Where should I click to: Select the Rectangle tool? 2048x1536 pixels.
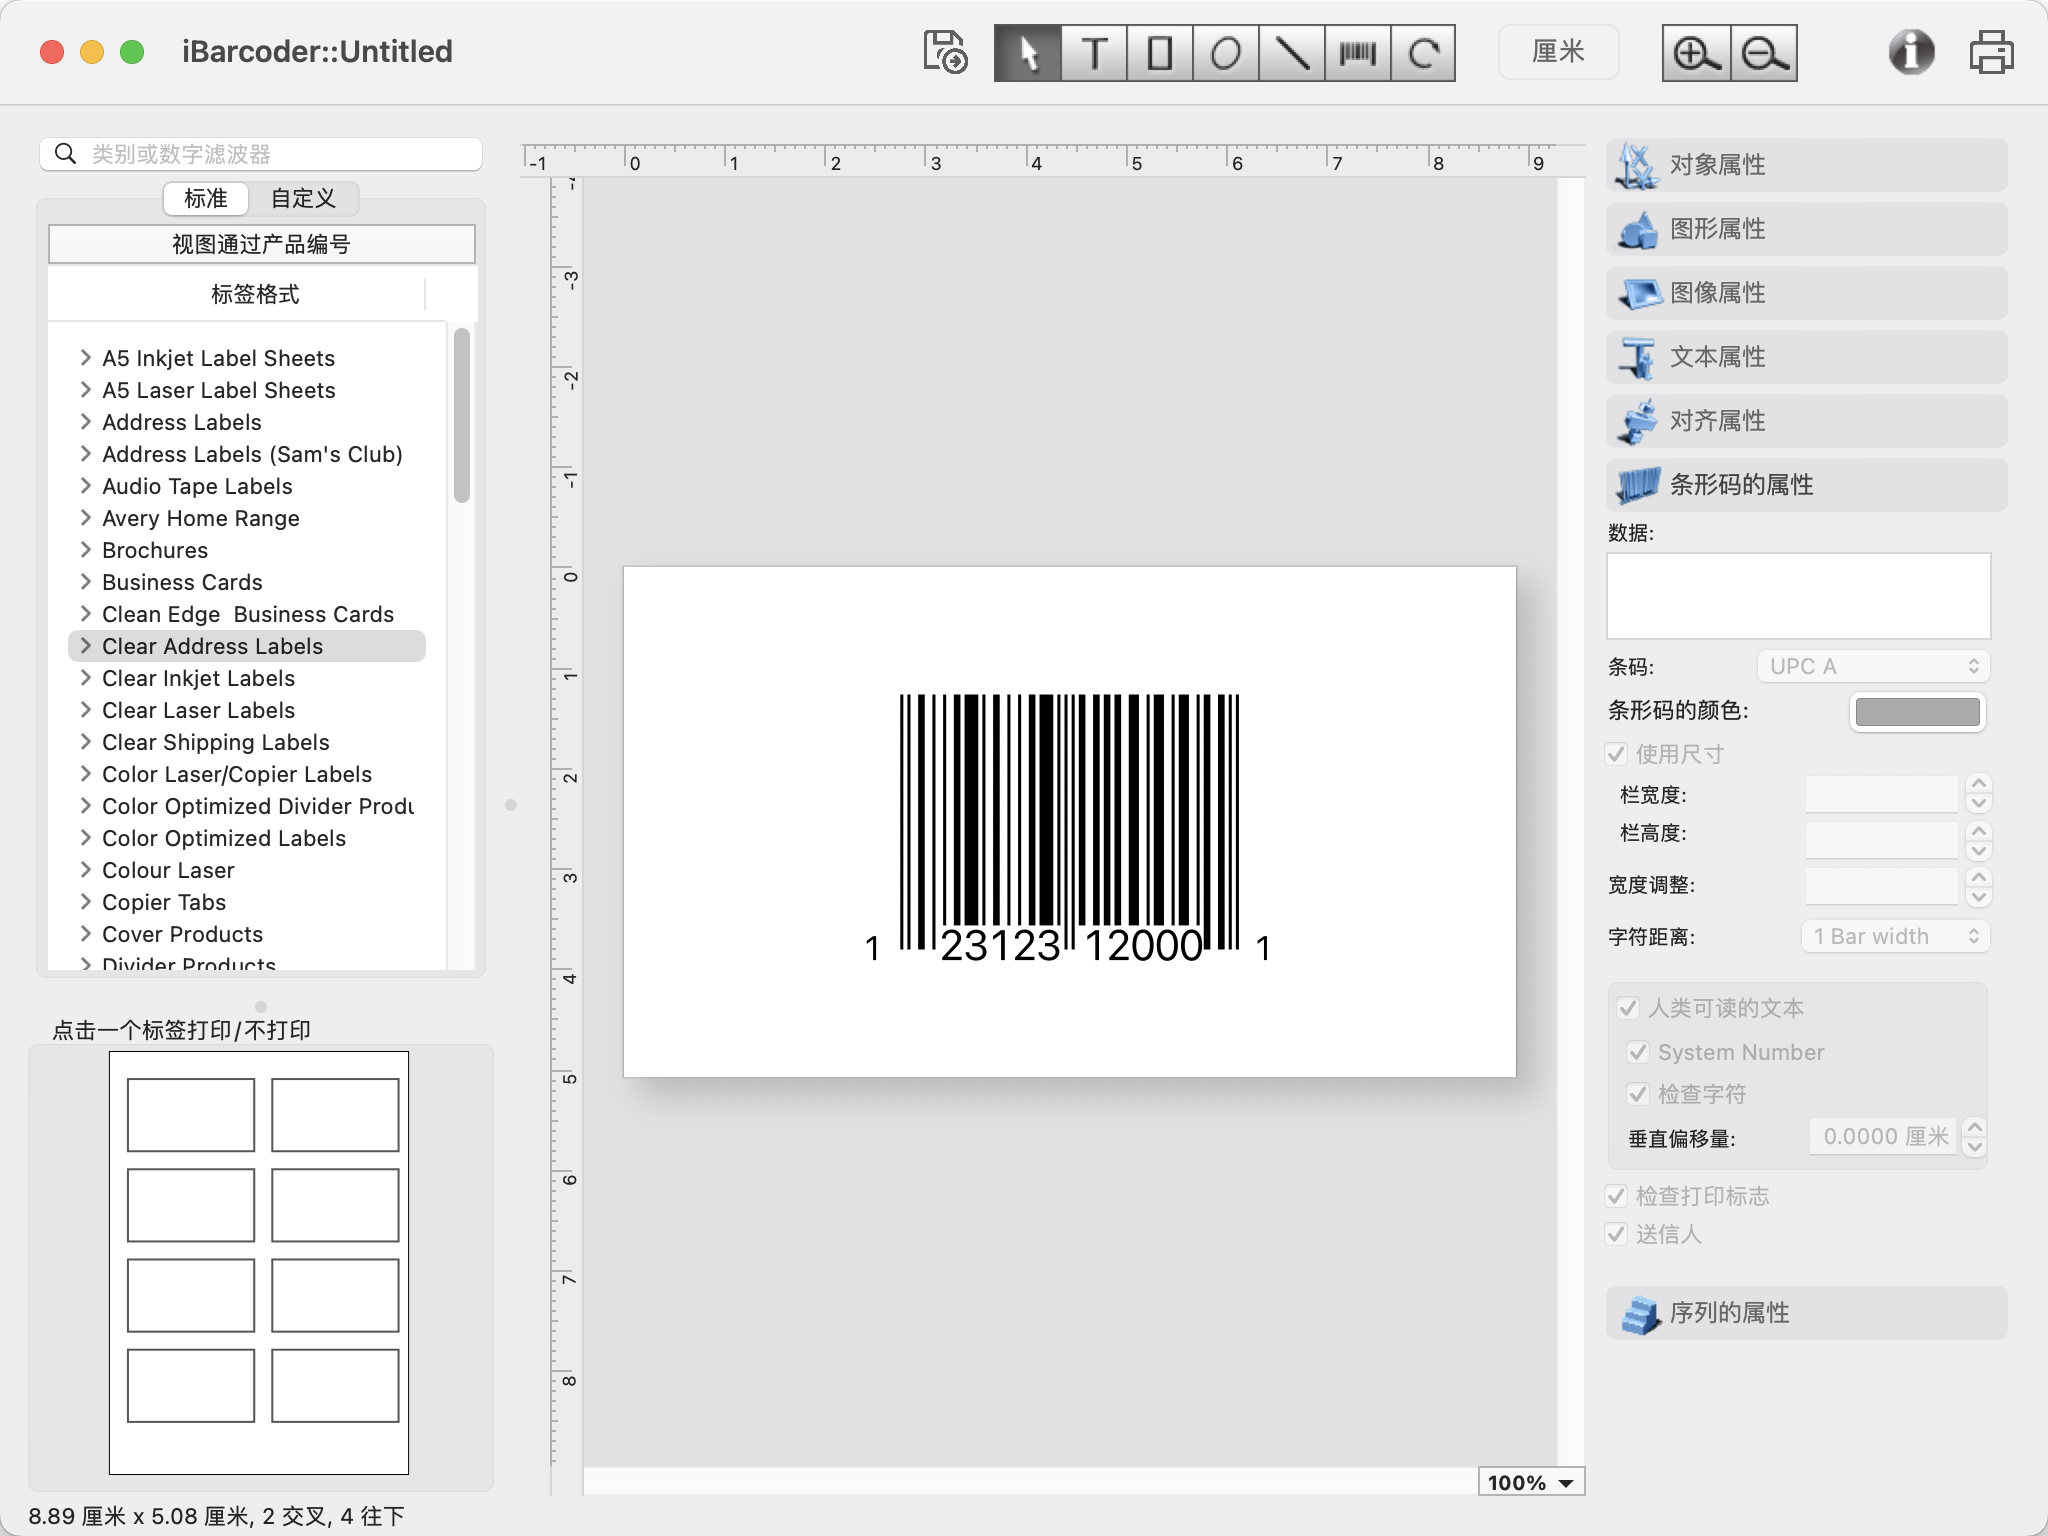point(1158,52)
